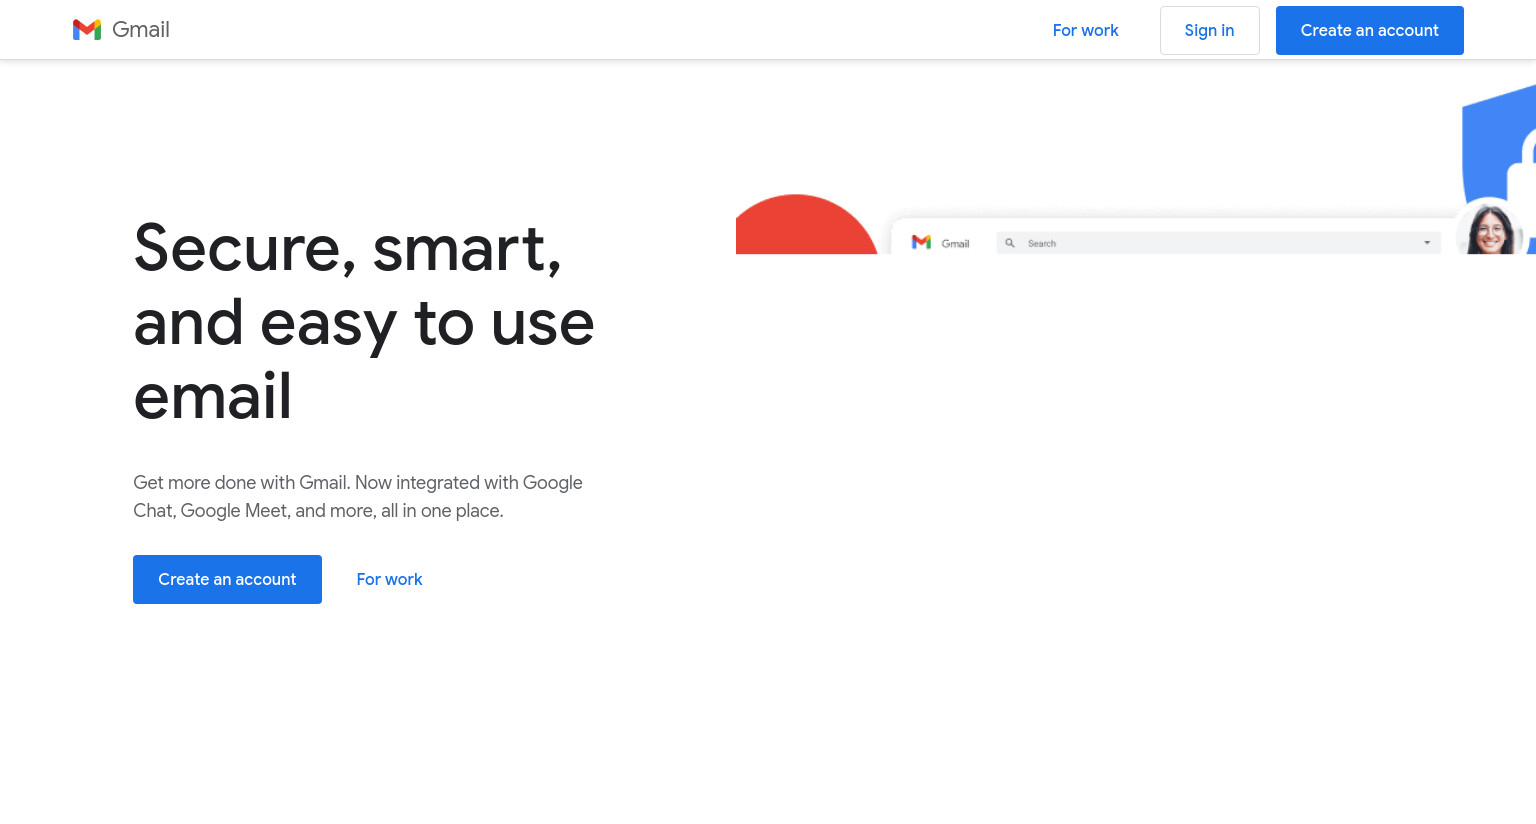Click the dropdown arrow in the mockup search bar
Screen dimensions: 1536x824
click(x=1427, y=243)
